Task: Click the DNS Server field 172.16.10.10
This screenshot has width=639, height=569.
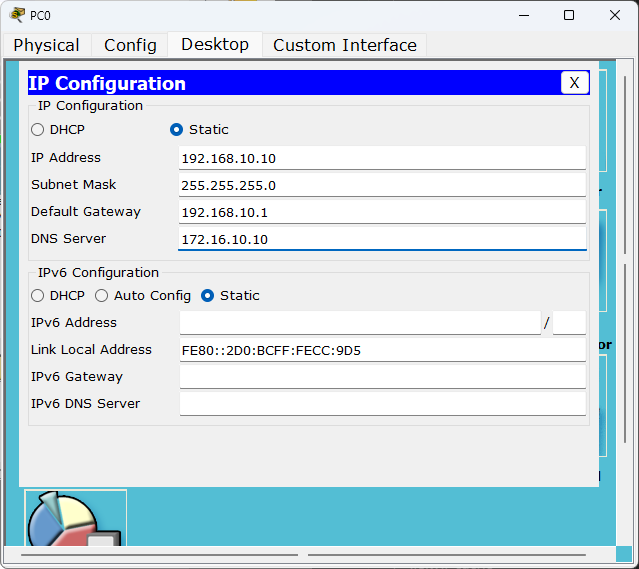Action: pyautogui.click(x=382, y=239)
